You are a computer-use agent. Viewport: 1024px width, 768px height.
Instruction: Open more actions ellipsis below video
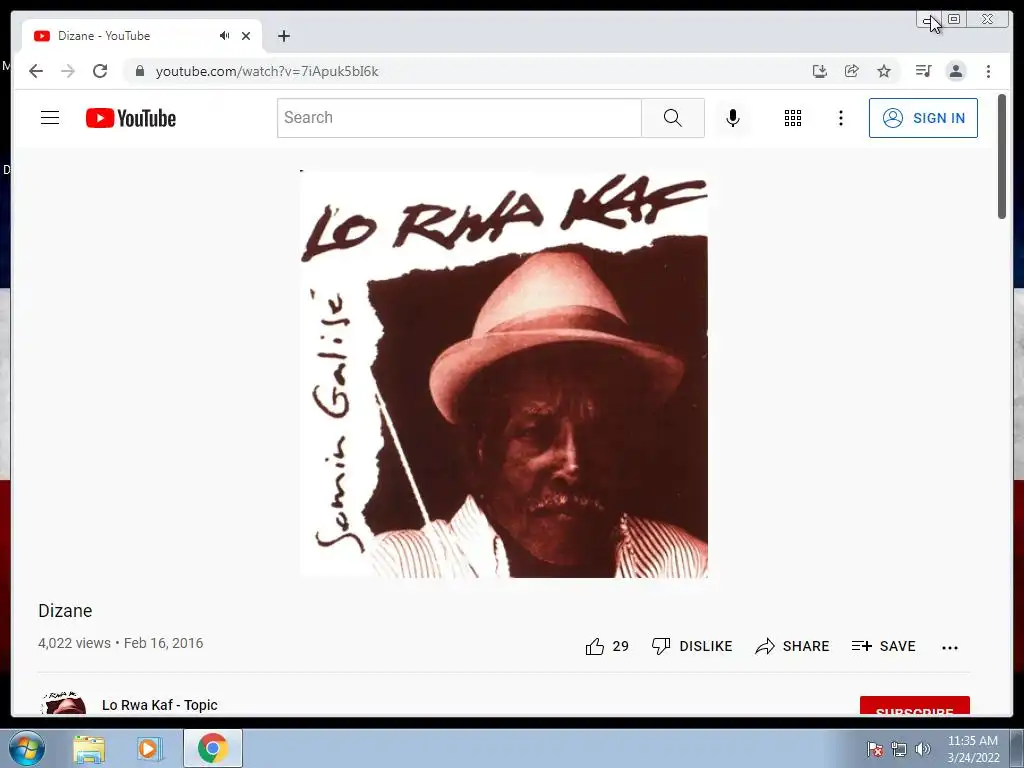950,648
